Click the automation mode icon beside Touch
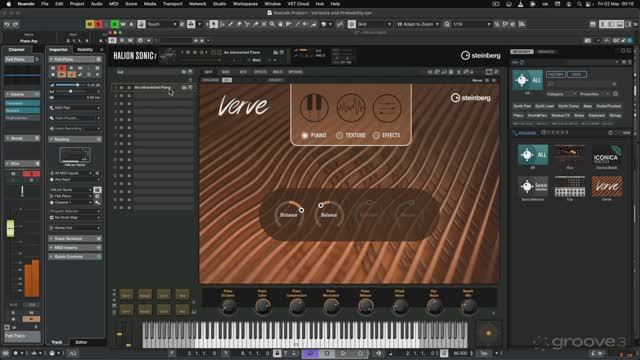 click(x=141, y=24)
